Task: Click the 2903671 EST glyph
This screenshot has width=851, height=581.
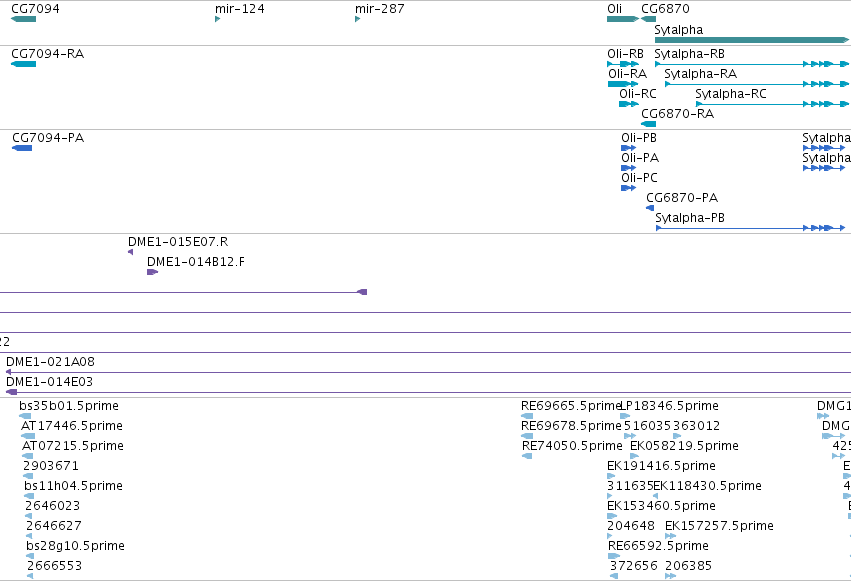Action: 28,476
